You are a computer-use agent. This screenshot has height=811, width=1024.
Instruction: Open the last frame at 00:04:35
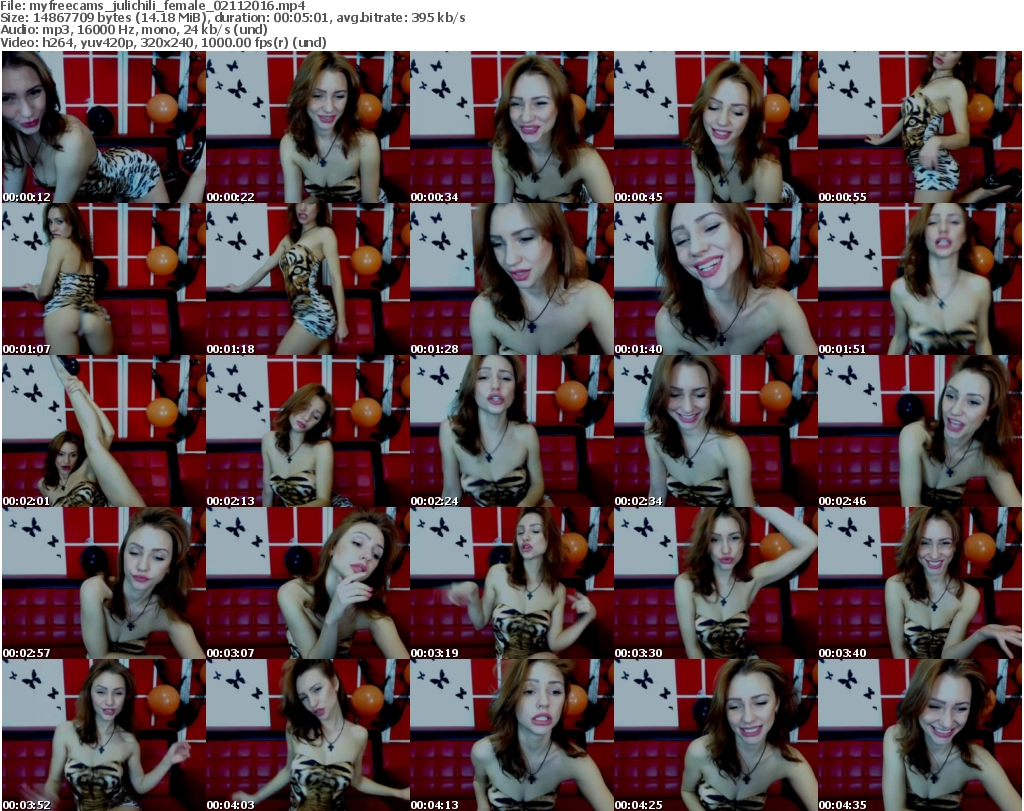coord(919,734)
